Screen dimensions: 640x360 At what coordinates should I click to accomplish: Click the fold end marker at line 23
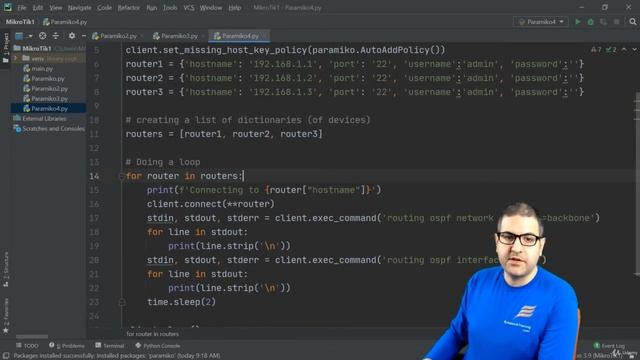(x=121, y=302)
